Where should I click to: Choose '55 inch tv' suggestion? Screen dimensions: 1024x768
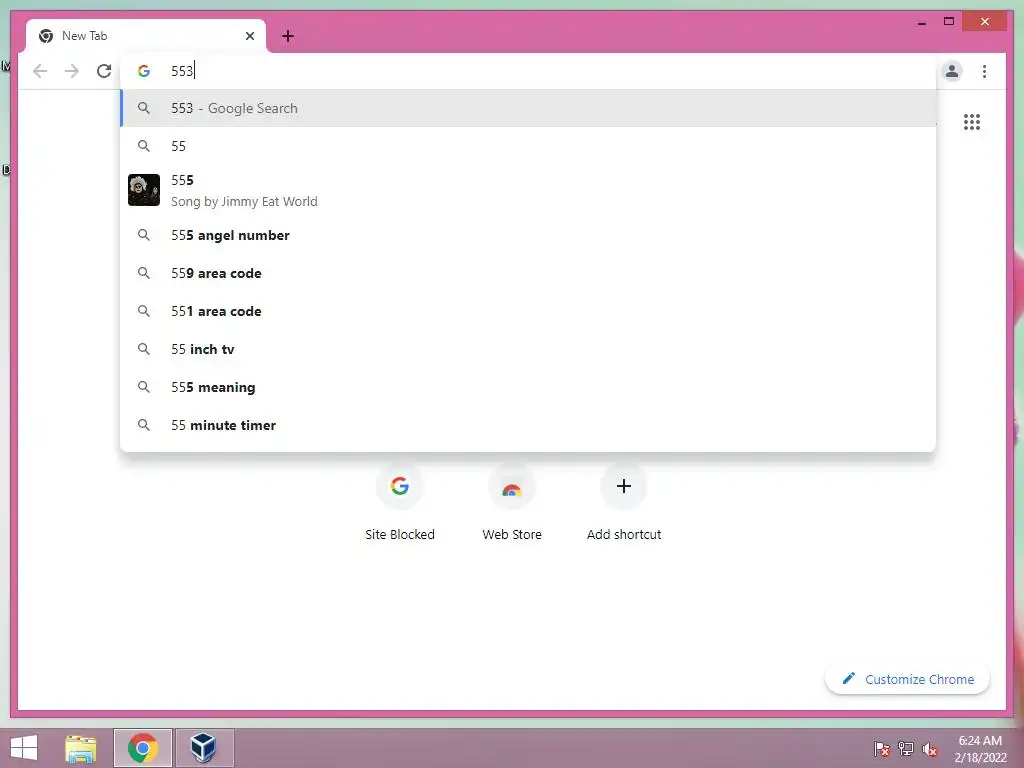coord(528,349)
